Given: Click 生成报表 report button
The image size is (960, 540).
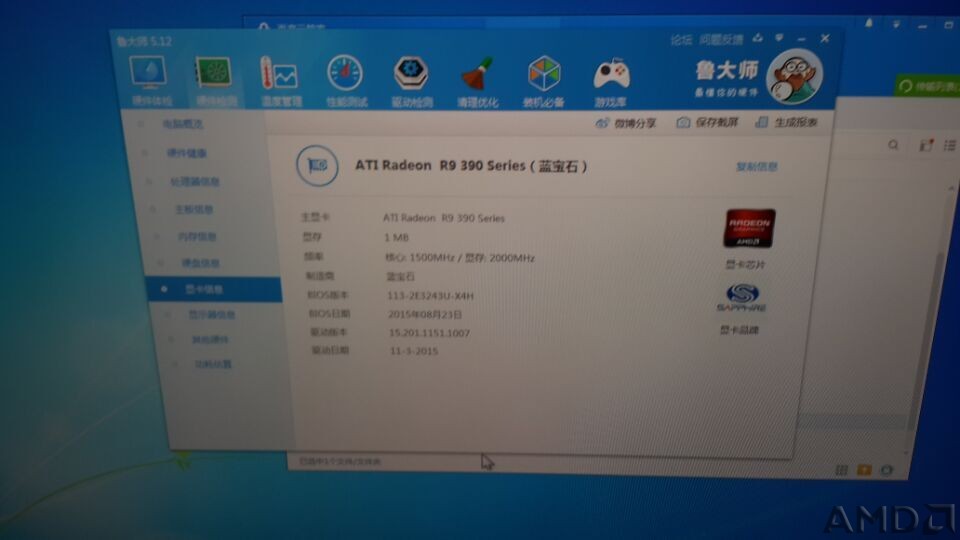Looking at the screenshot, I should point(787,122).
